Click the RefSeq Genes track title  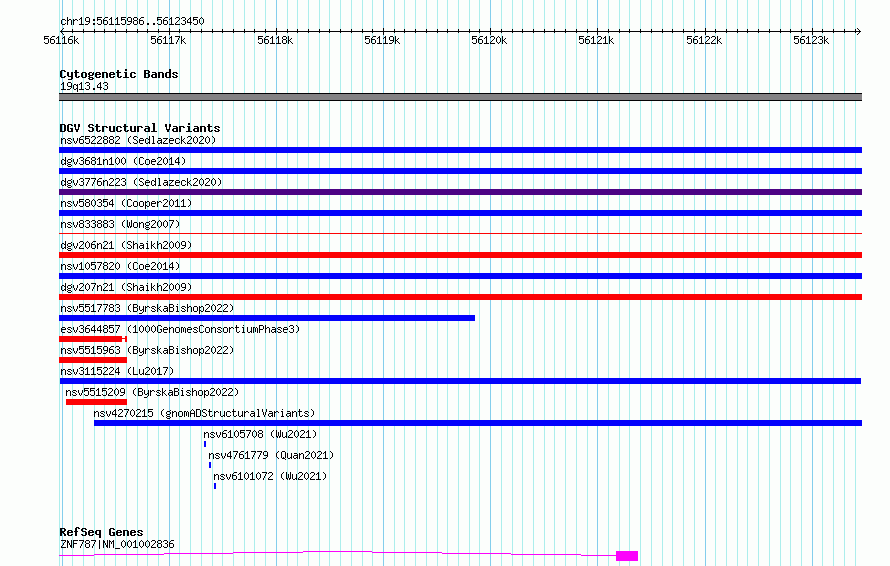101,533
